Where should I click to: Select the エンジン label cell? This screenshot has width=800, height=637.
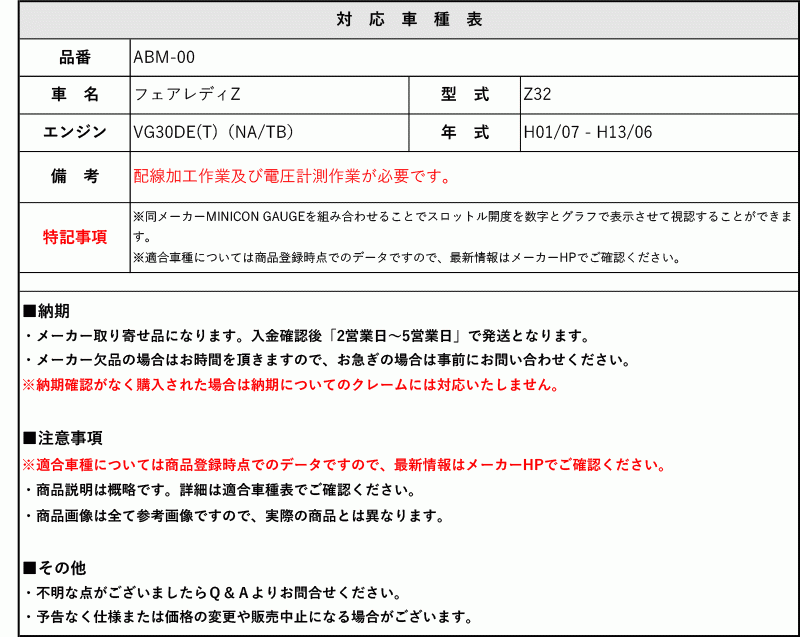point(71,130)
